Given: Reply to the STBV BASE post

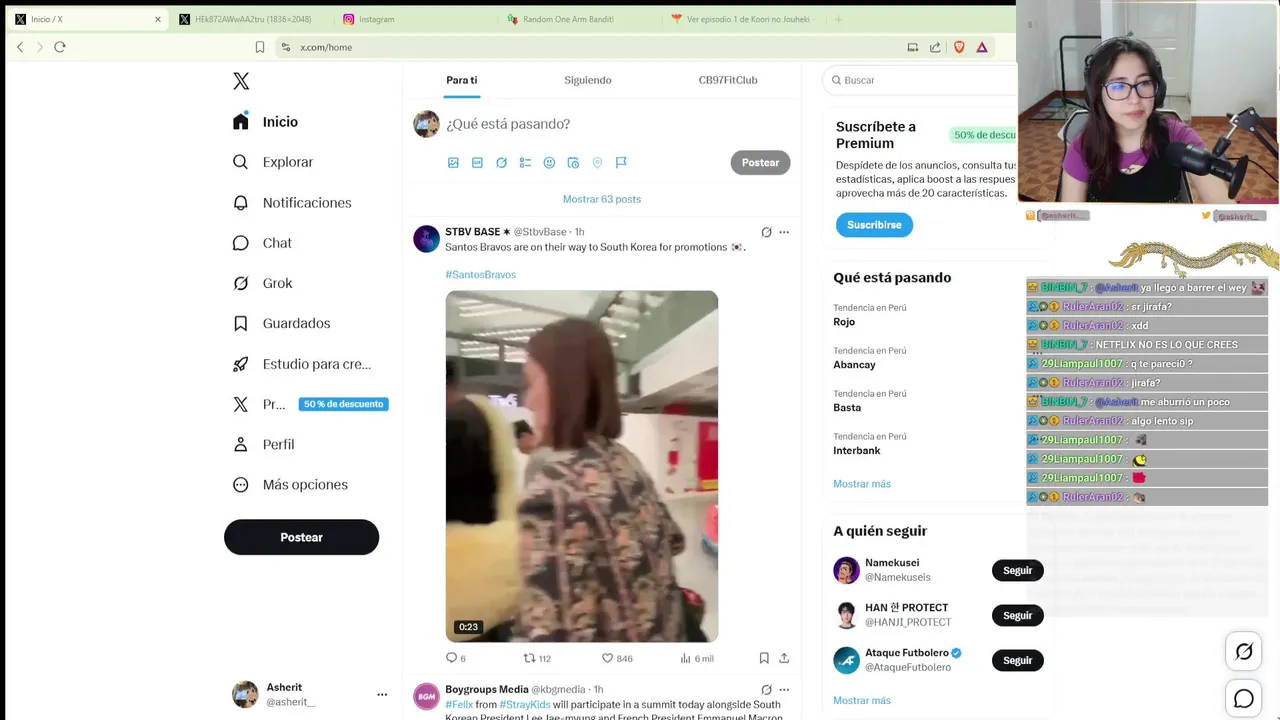Looking at the screenshot, I should pos(455,658).
